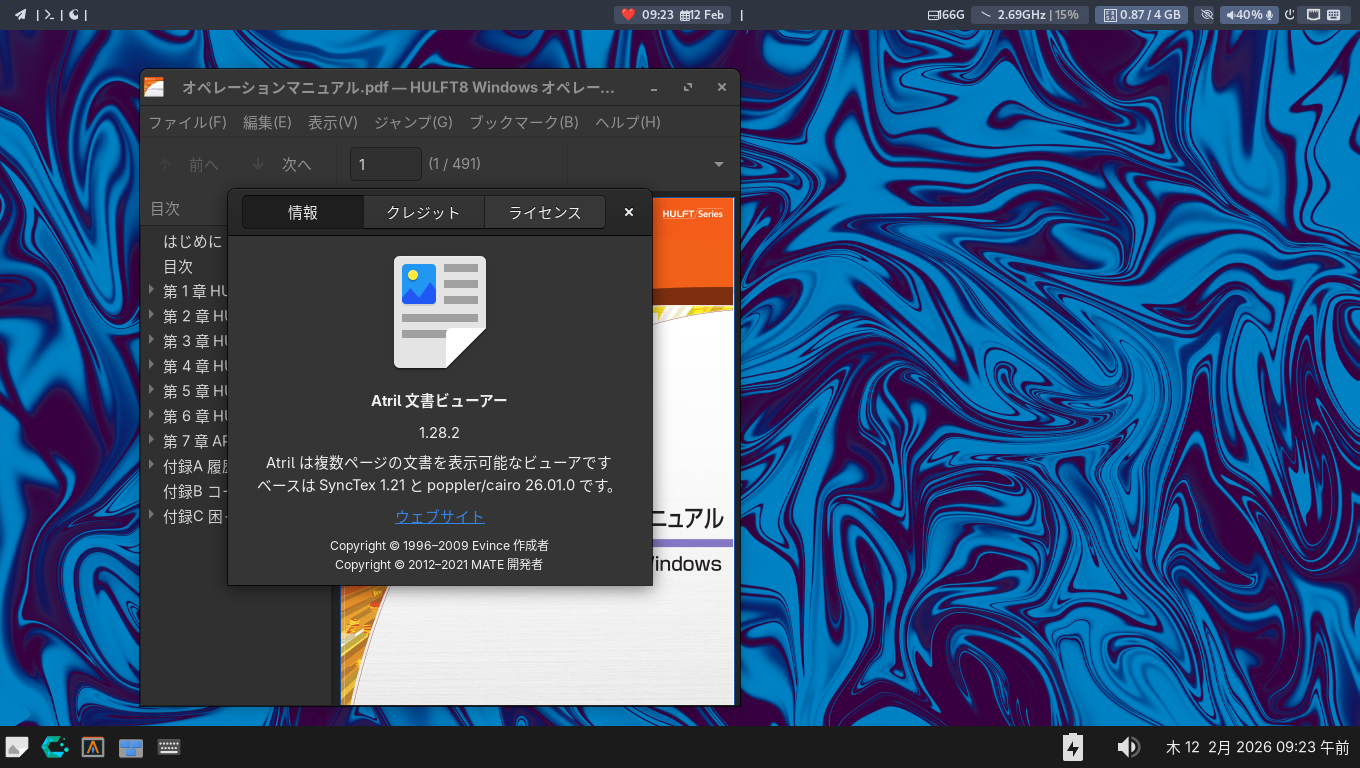Close the about dialog with the X button

(629, 212)
